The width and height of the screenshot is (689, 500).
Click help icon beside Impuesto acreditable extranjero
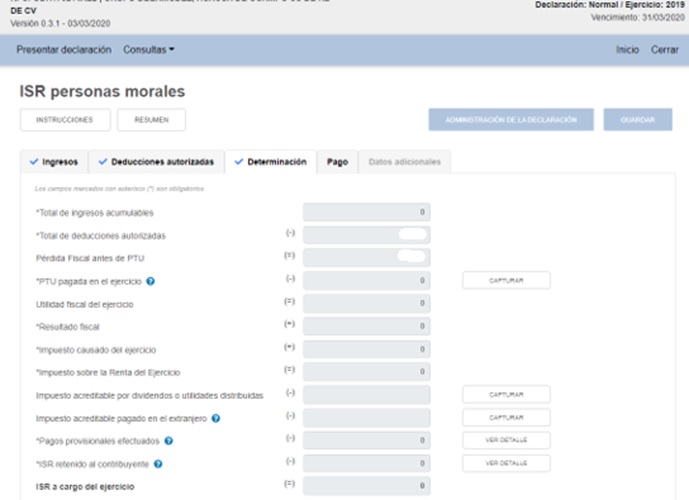tap(216, 418)
